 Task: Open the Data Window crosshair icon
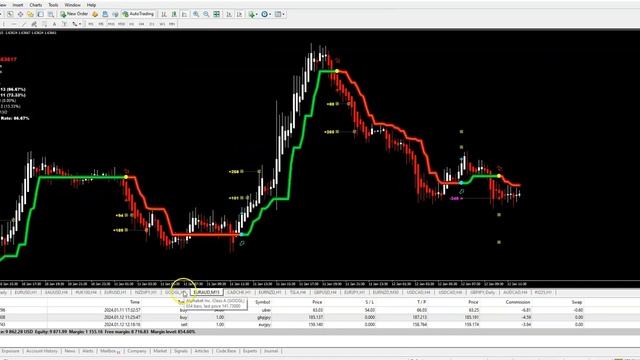[x=20, y=14]
